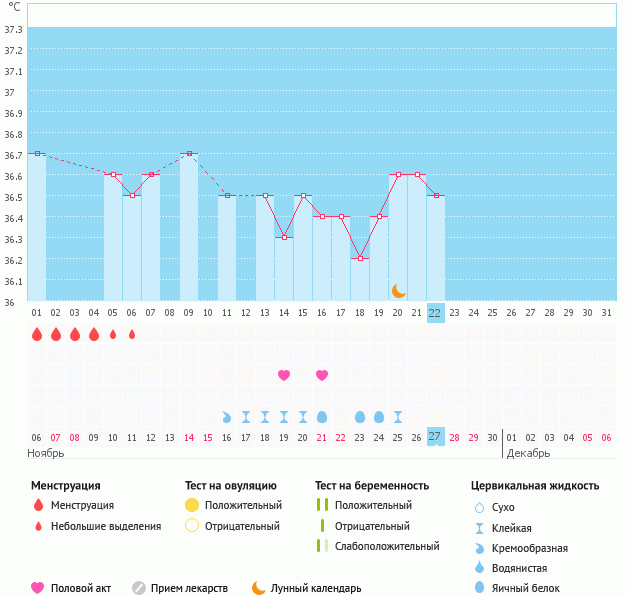Click the intercourse heart on cycle day 14
The image size is (626, 595).
(284, 375)
